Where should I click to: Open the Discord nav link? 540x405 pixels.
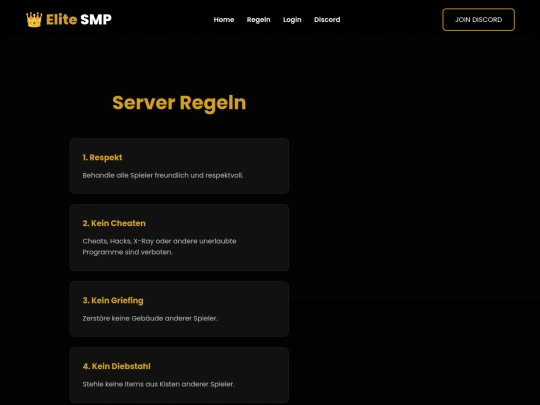click(327, 20)
